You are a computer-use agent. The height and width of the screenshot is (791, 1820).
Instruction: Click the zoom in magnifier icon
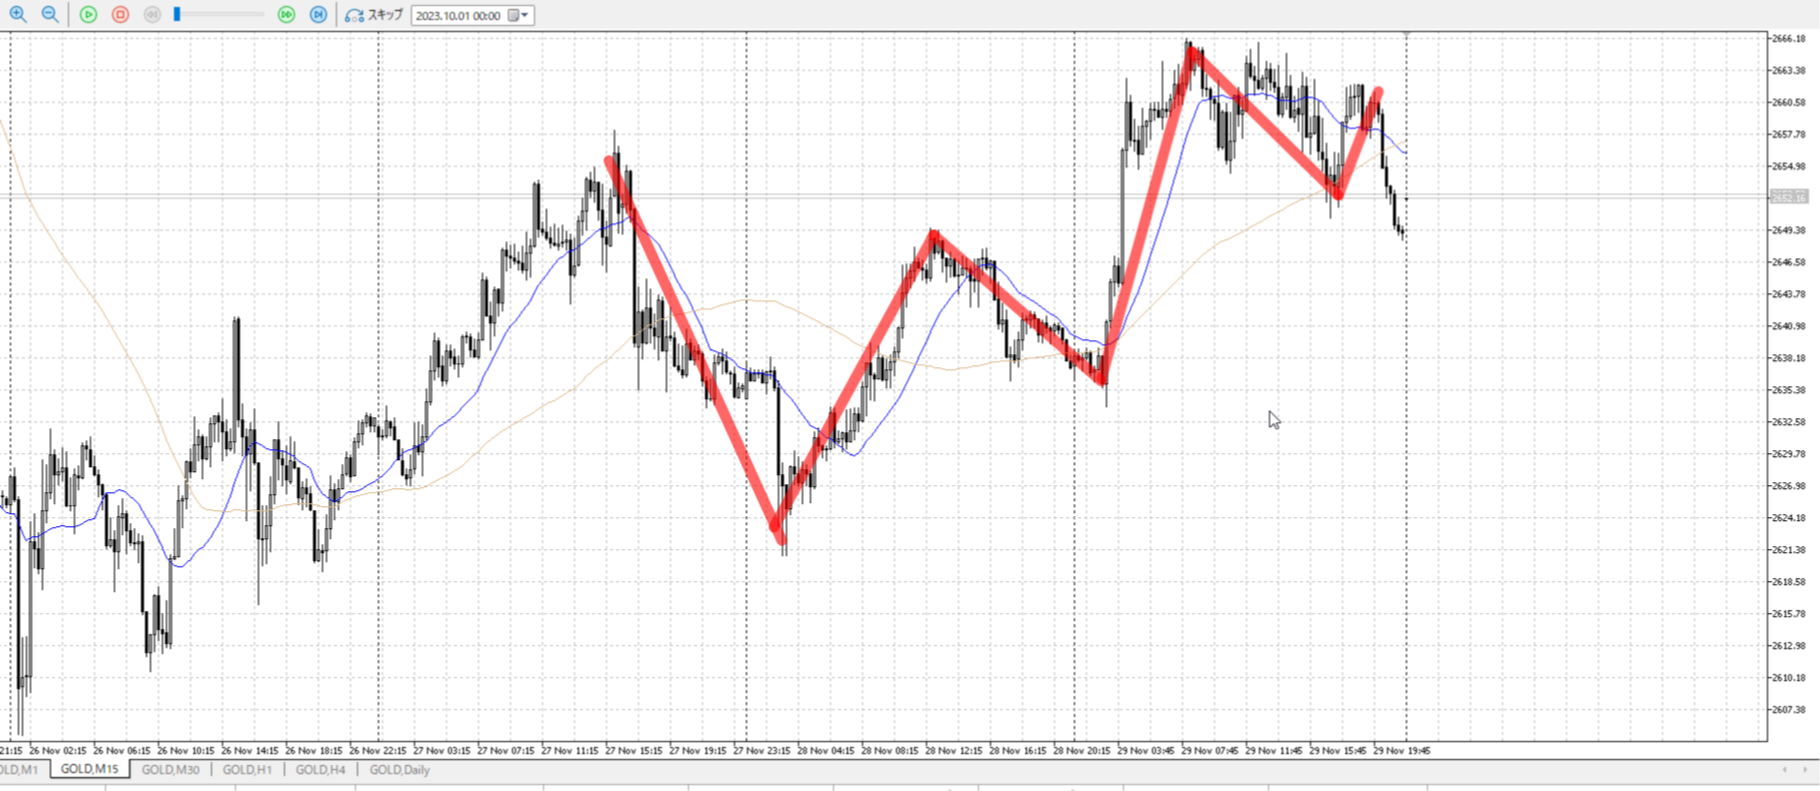click(18, 14)
